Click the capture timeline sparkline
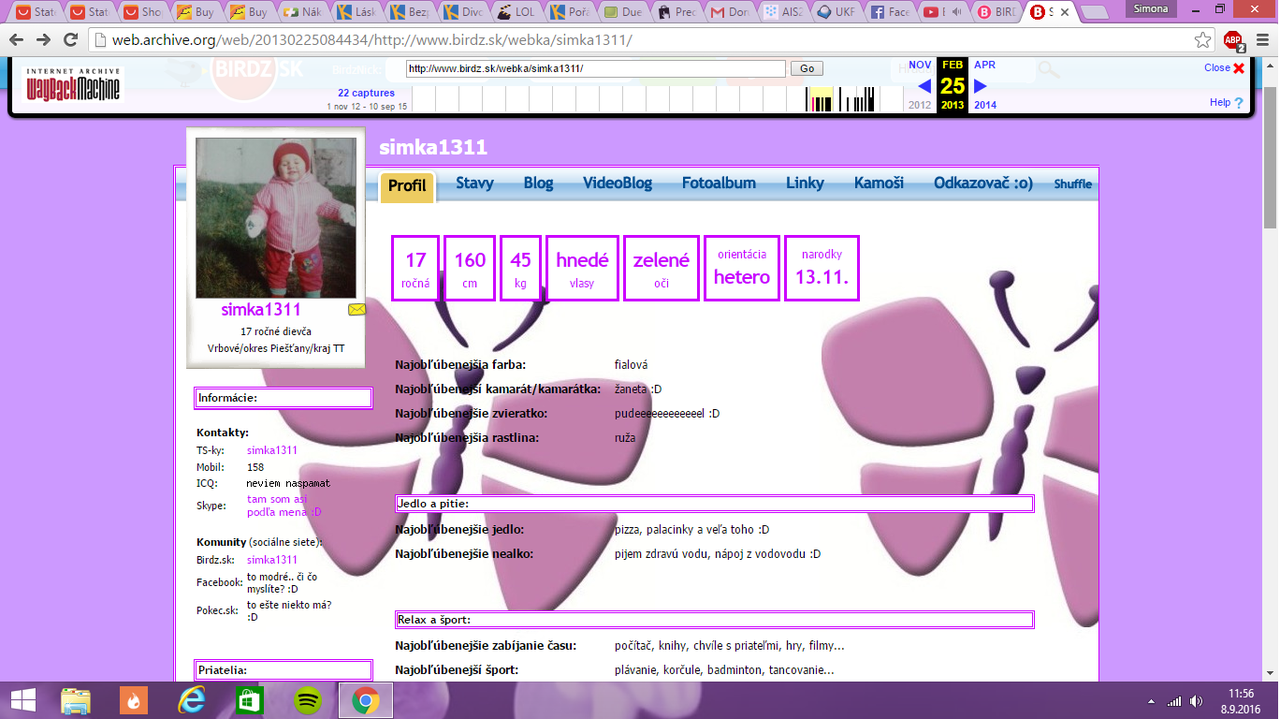 657,98
